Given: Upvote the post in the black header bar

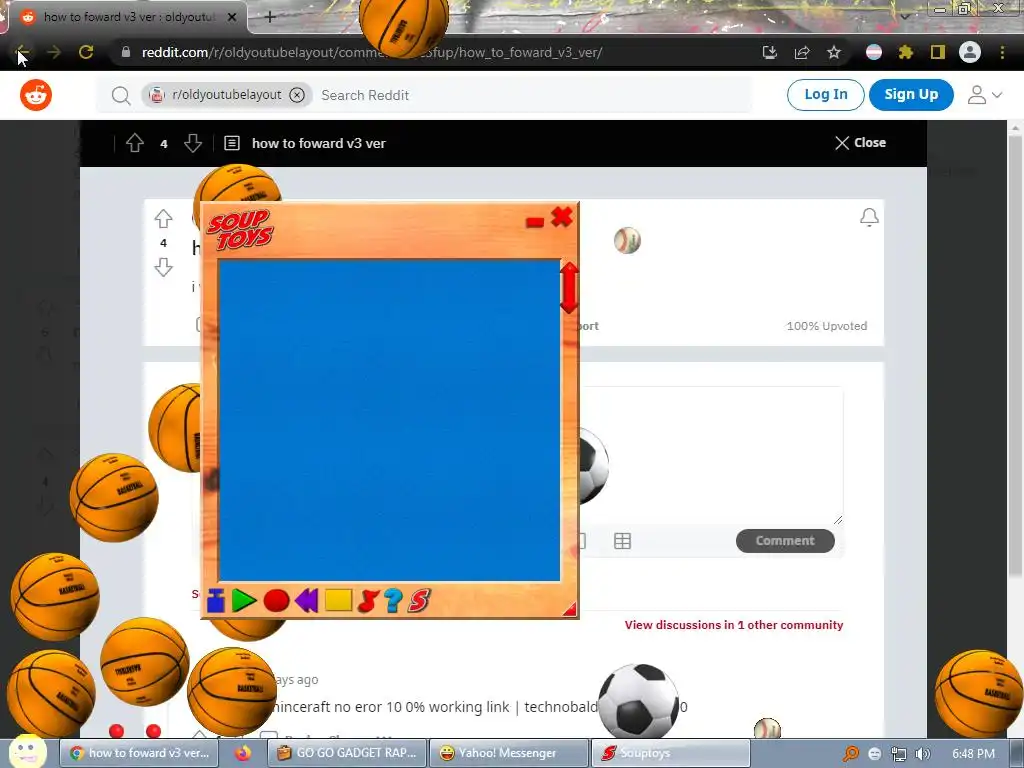Looking at the screenshot, I should [x=135, y=143].
